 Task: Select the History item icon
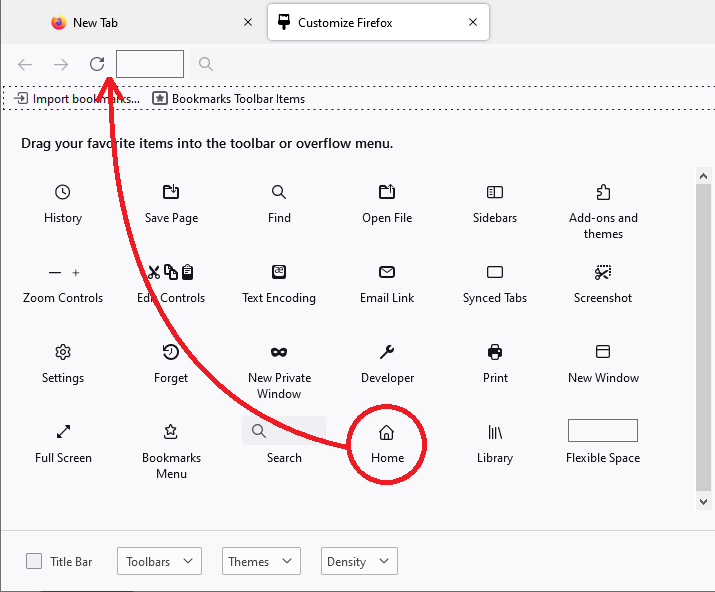tap(62, 192)
